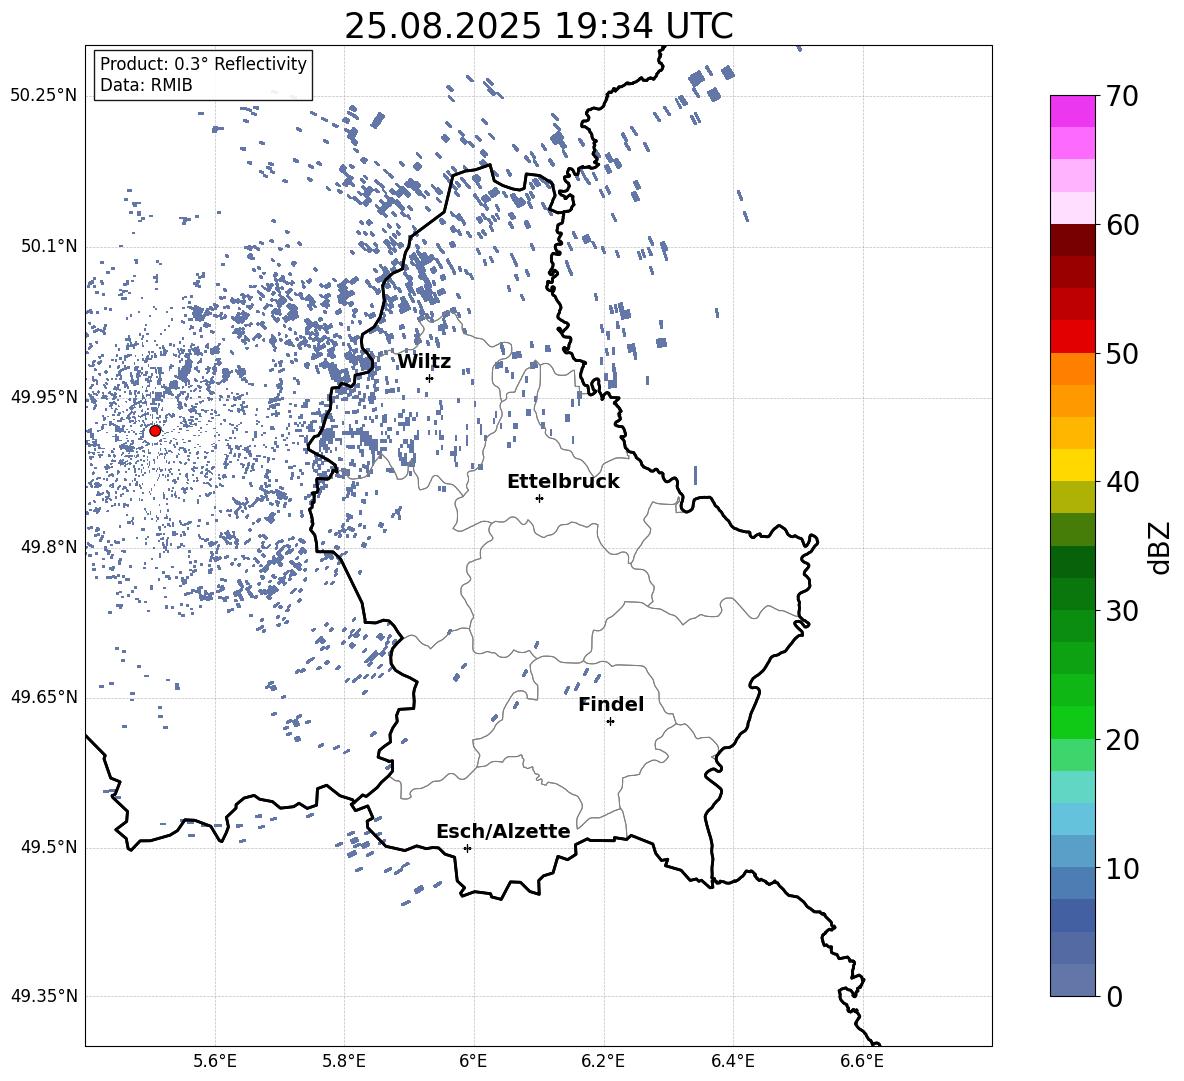Screen dimensions: 1184x1081
Task: Click the 50 tick on colorbar
Action: [x=1122, y=354]
